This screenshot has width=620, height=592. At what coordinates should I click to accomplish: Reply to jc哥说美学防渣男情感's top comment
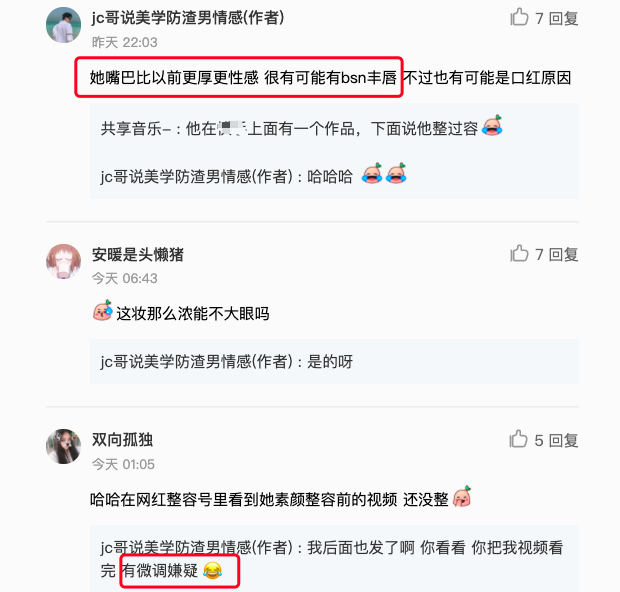coord(564,18)
